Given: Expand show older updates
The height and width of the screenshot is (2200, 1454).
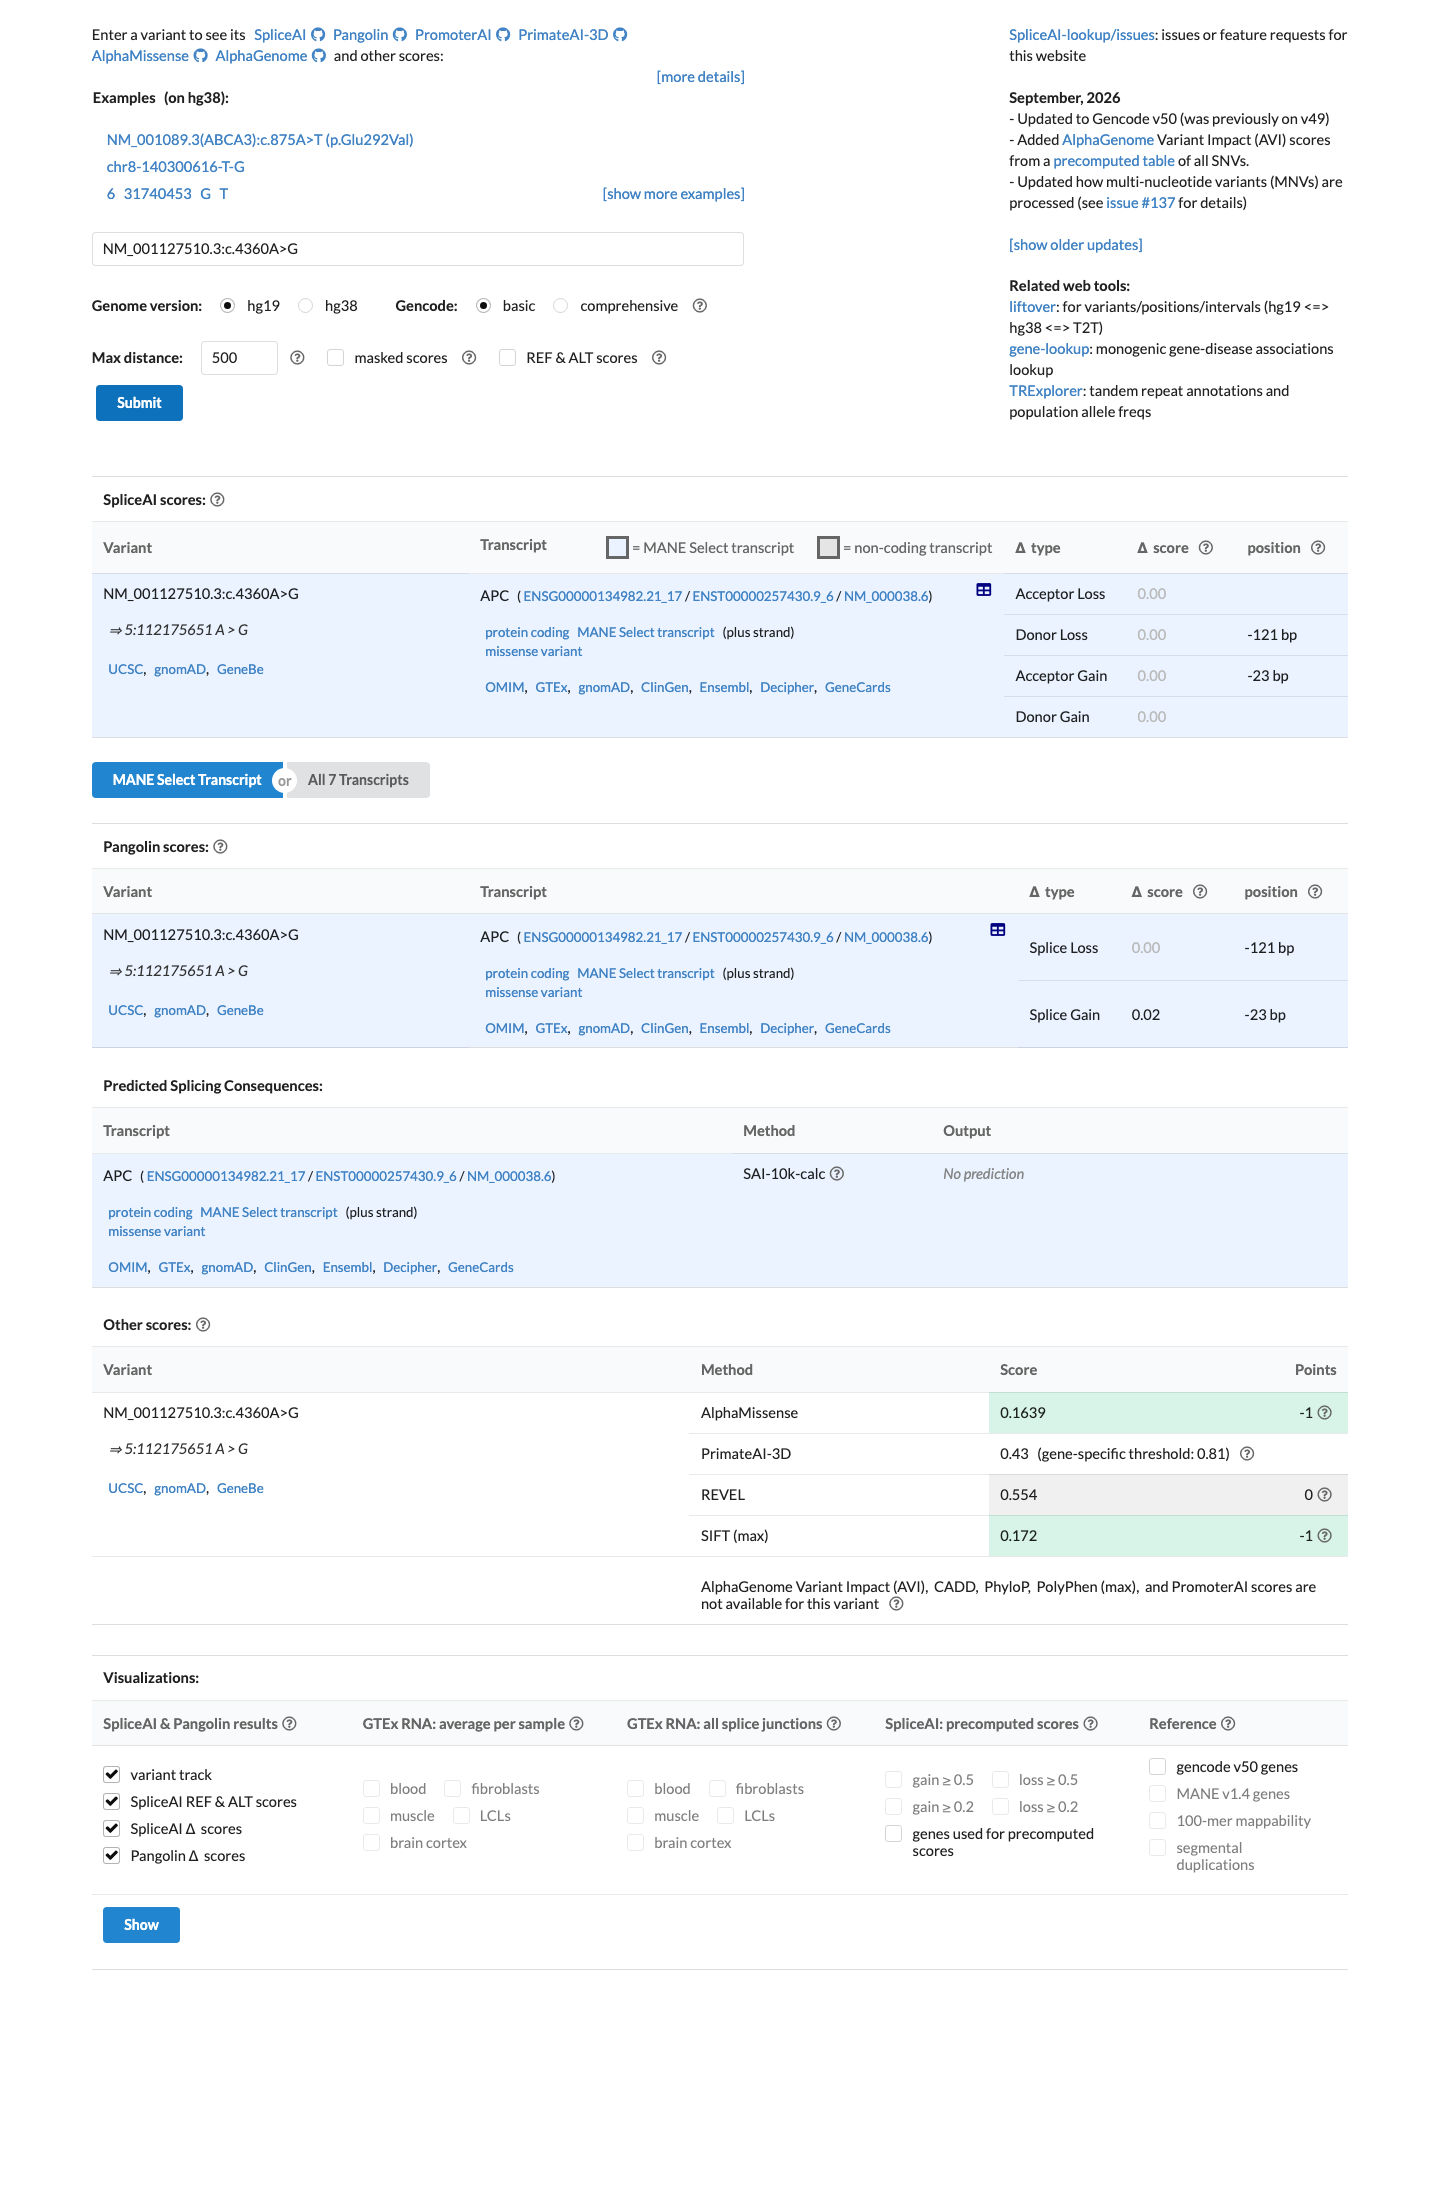Looking at the screenshot, I should (x=1075, y=245).
